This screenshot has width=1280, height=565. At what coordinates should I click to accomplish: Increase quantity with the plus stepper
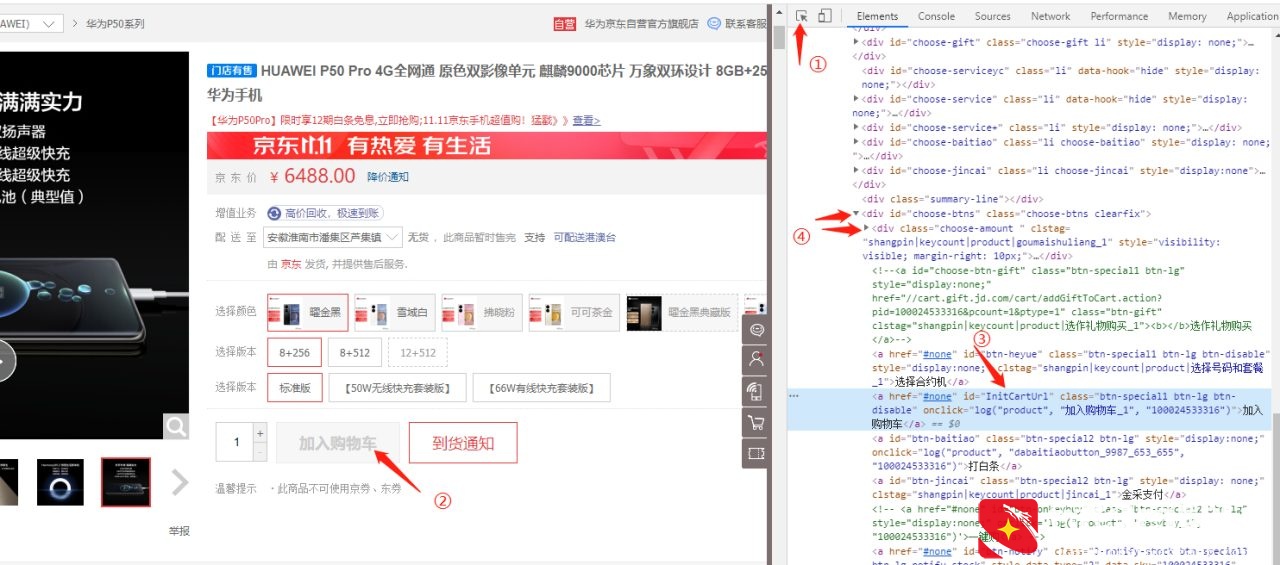tap(261, 434)
